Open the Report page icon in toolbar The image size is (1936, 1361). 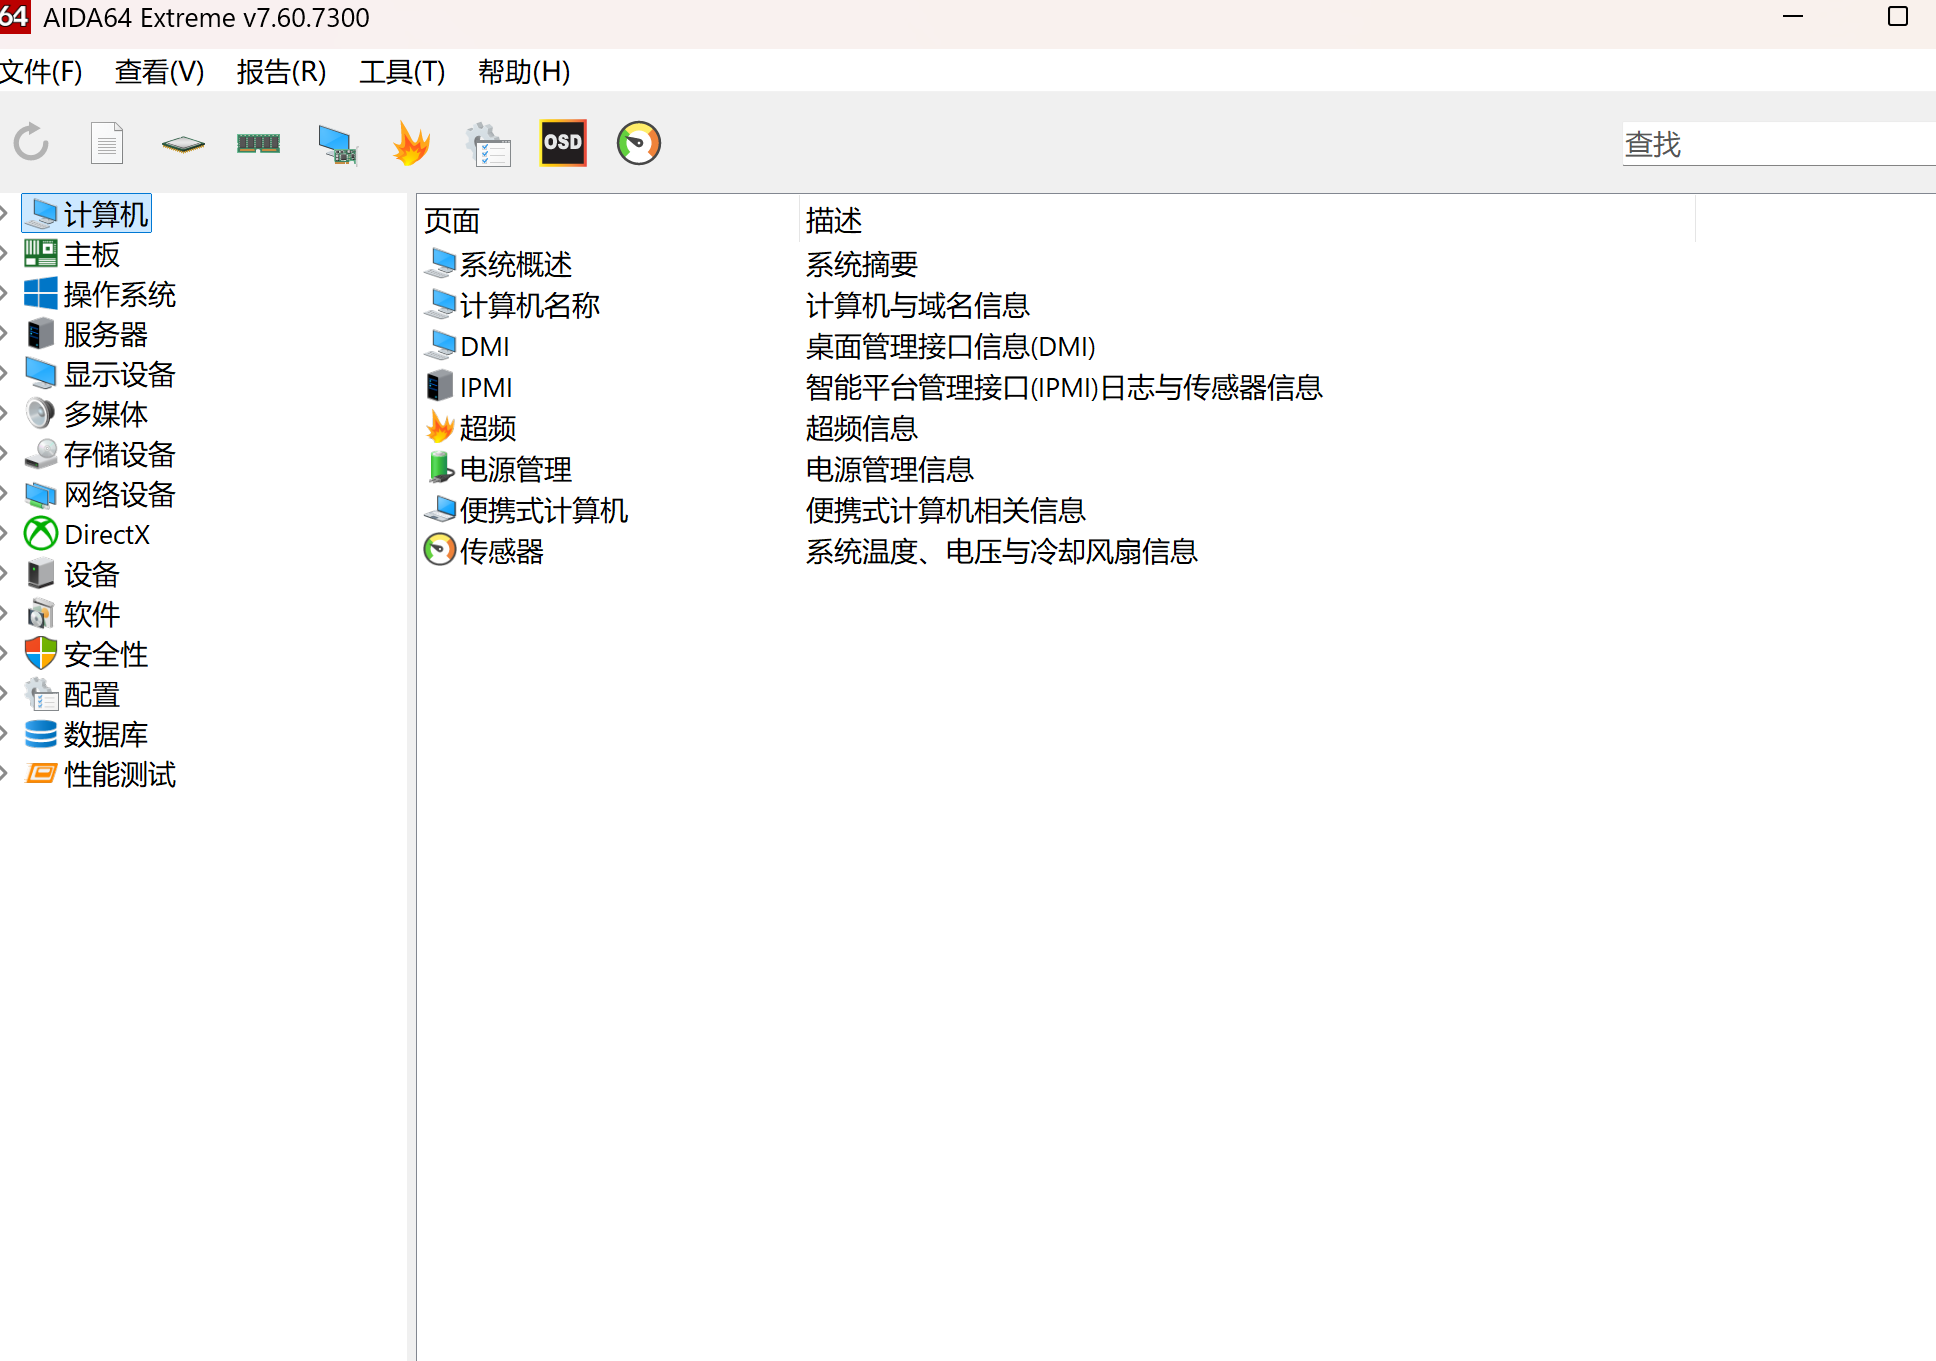(x=107, y=143)
